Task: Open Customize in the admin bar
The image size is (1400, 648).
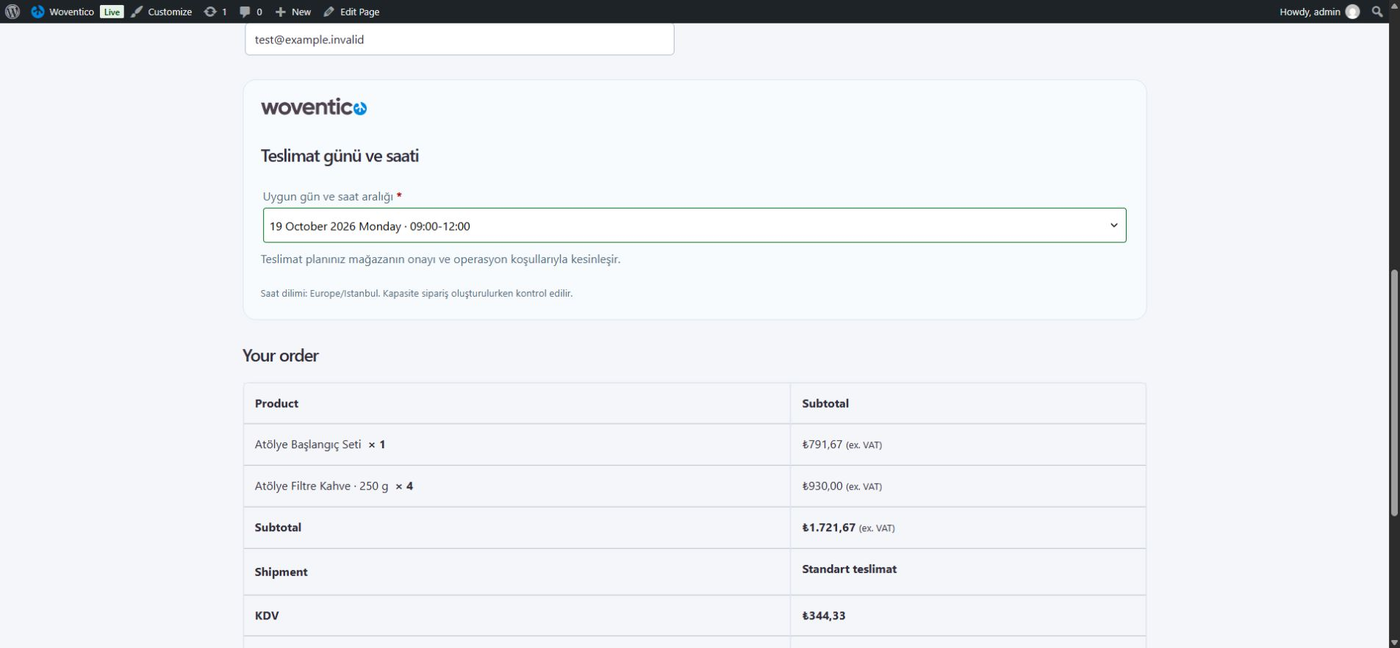Action: [x=161, y=12]
